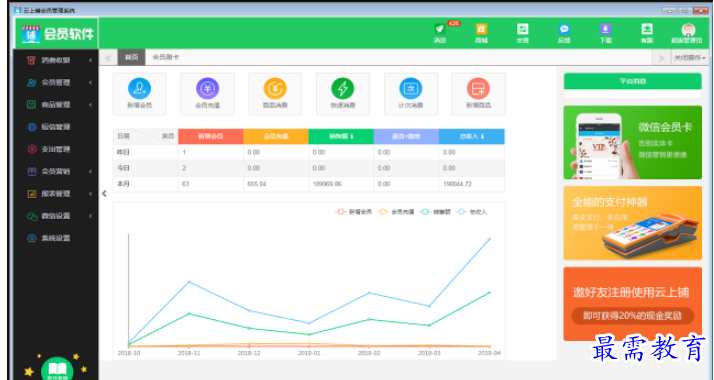Click the 短信管理 sidebar icon
Image resolution: width=714 pixels, height=380 pixels.
[x=31, y=127]
